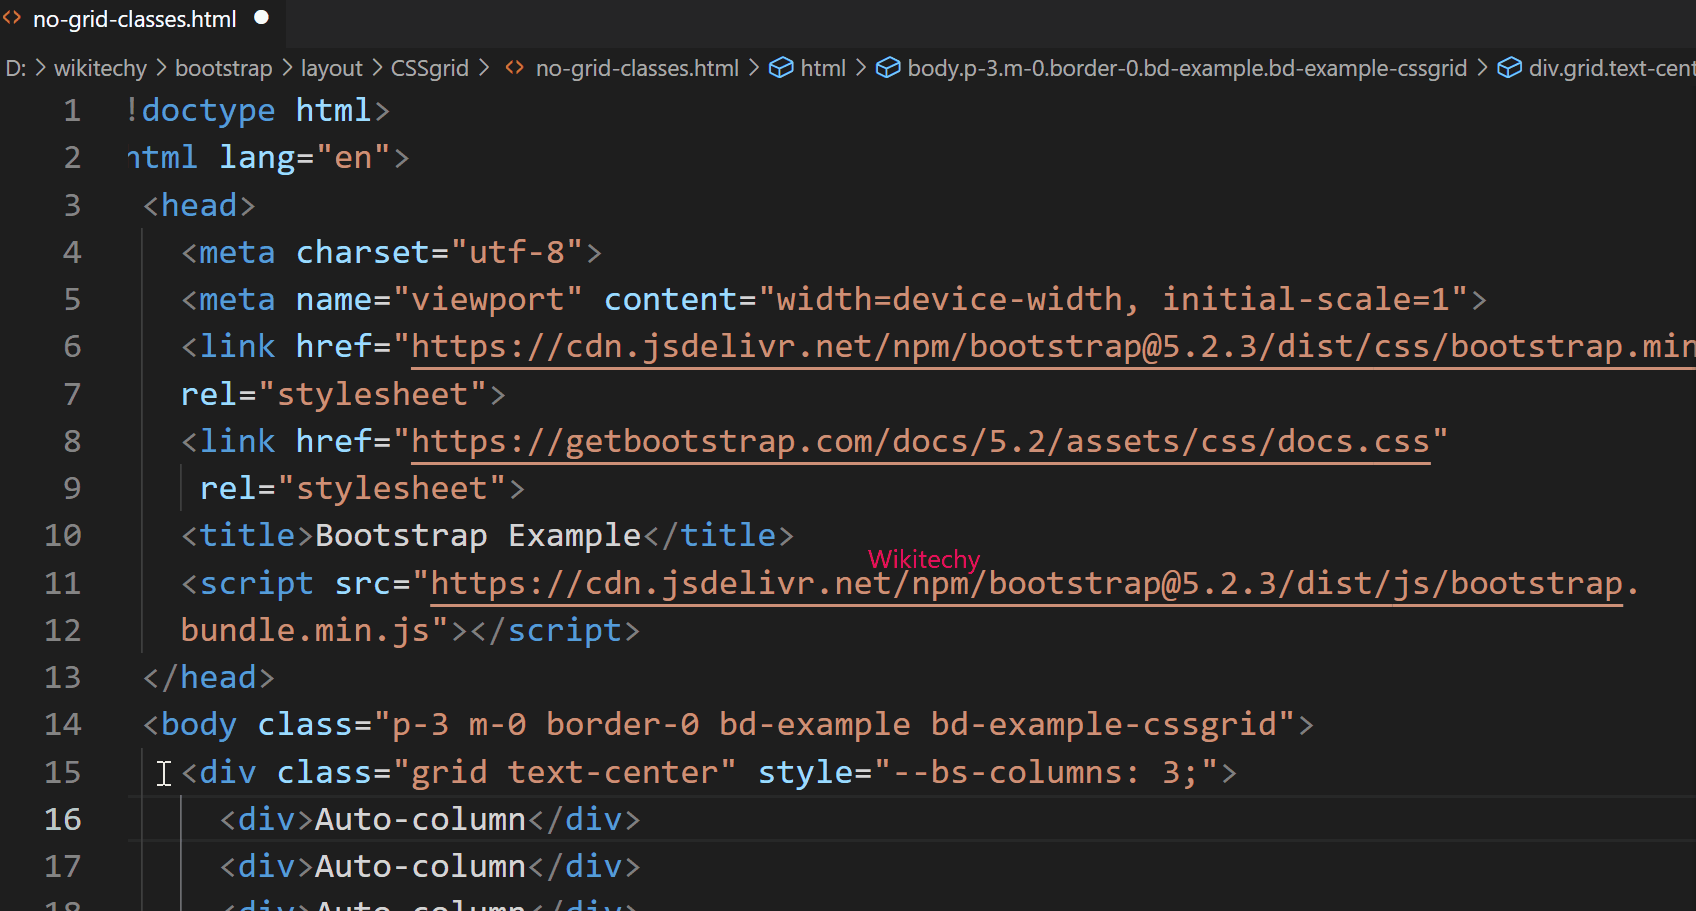Screen dimensions: 1696x911
Task: Click the unsaved changes dot on the tab
Action: (x=261, y=16)
